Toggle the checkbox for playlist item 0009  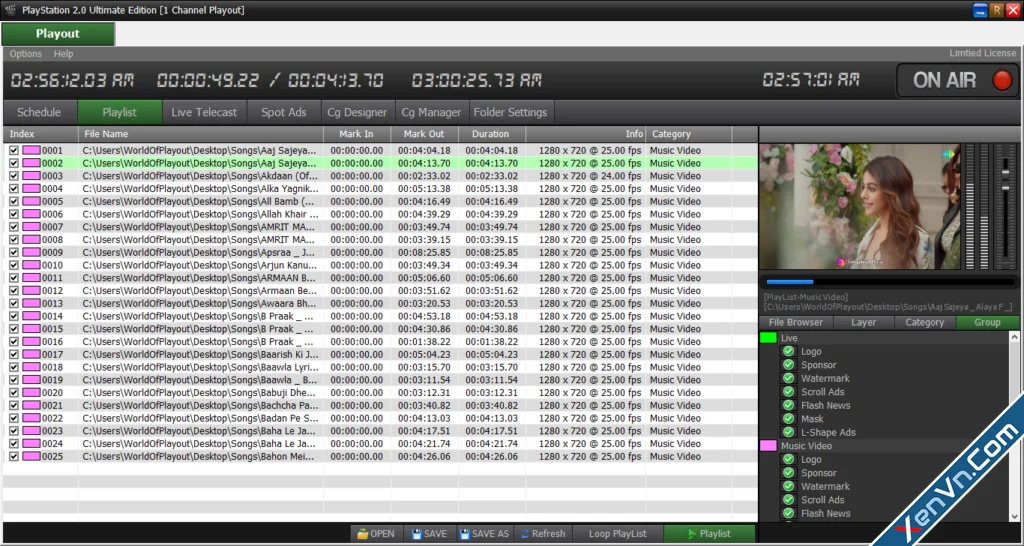pyautogui.click(x=14, y=252)
